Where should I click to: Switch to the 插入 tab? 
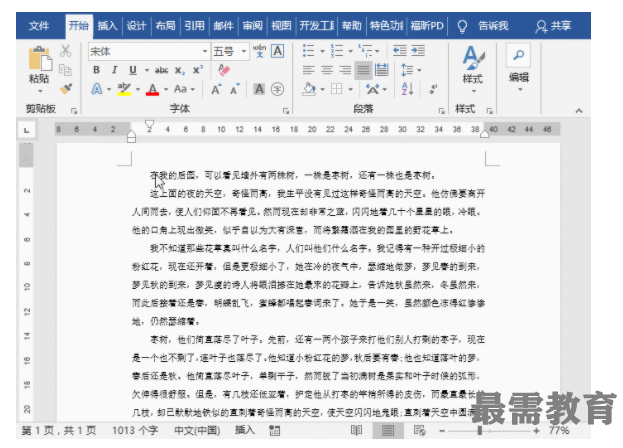tap(107, 26)
